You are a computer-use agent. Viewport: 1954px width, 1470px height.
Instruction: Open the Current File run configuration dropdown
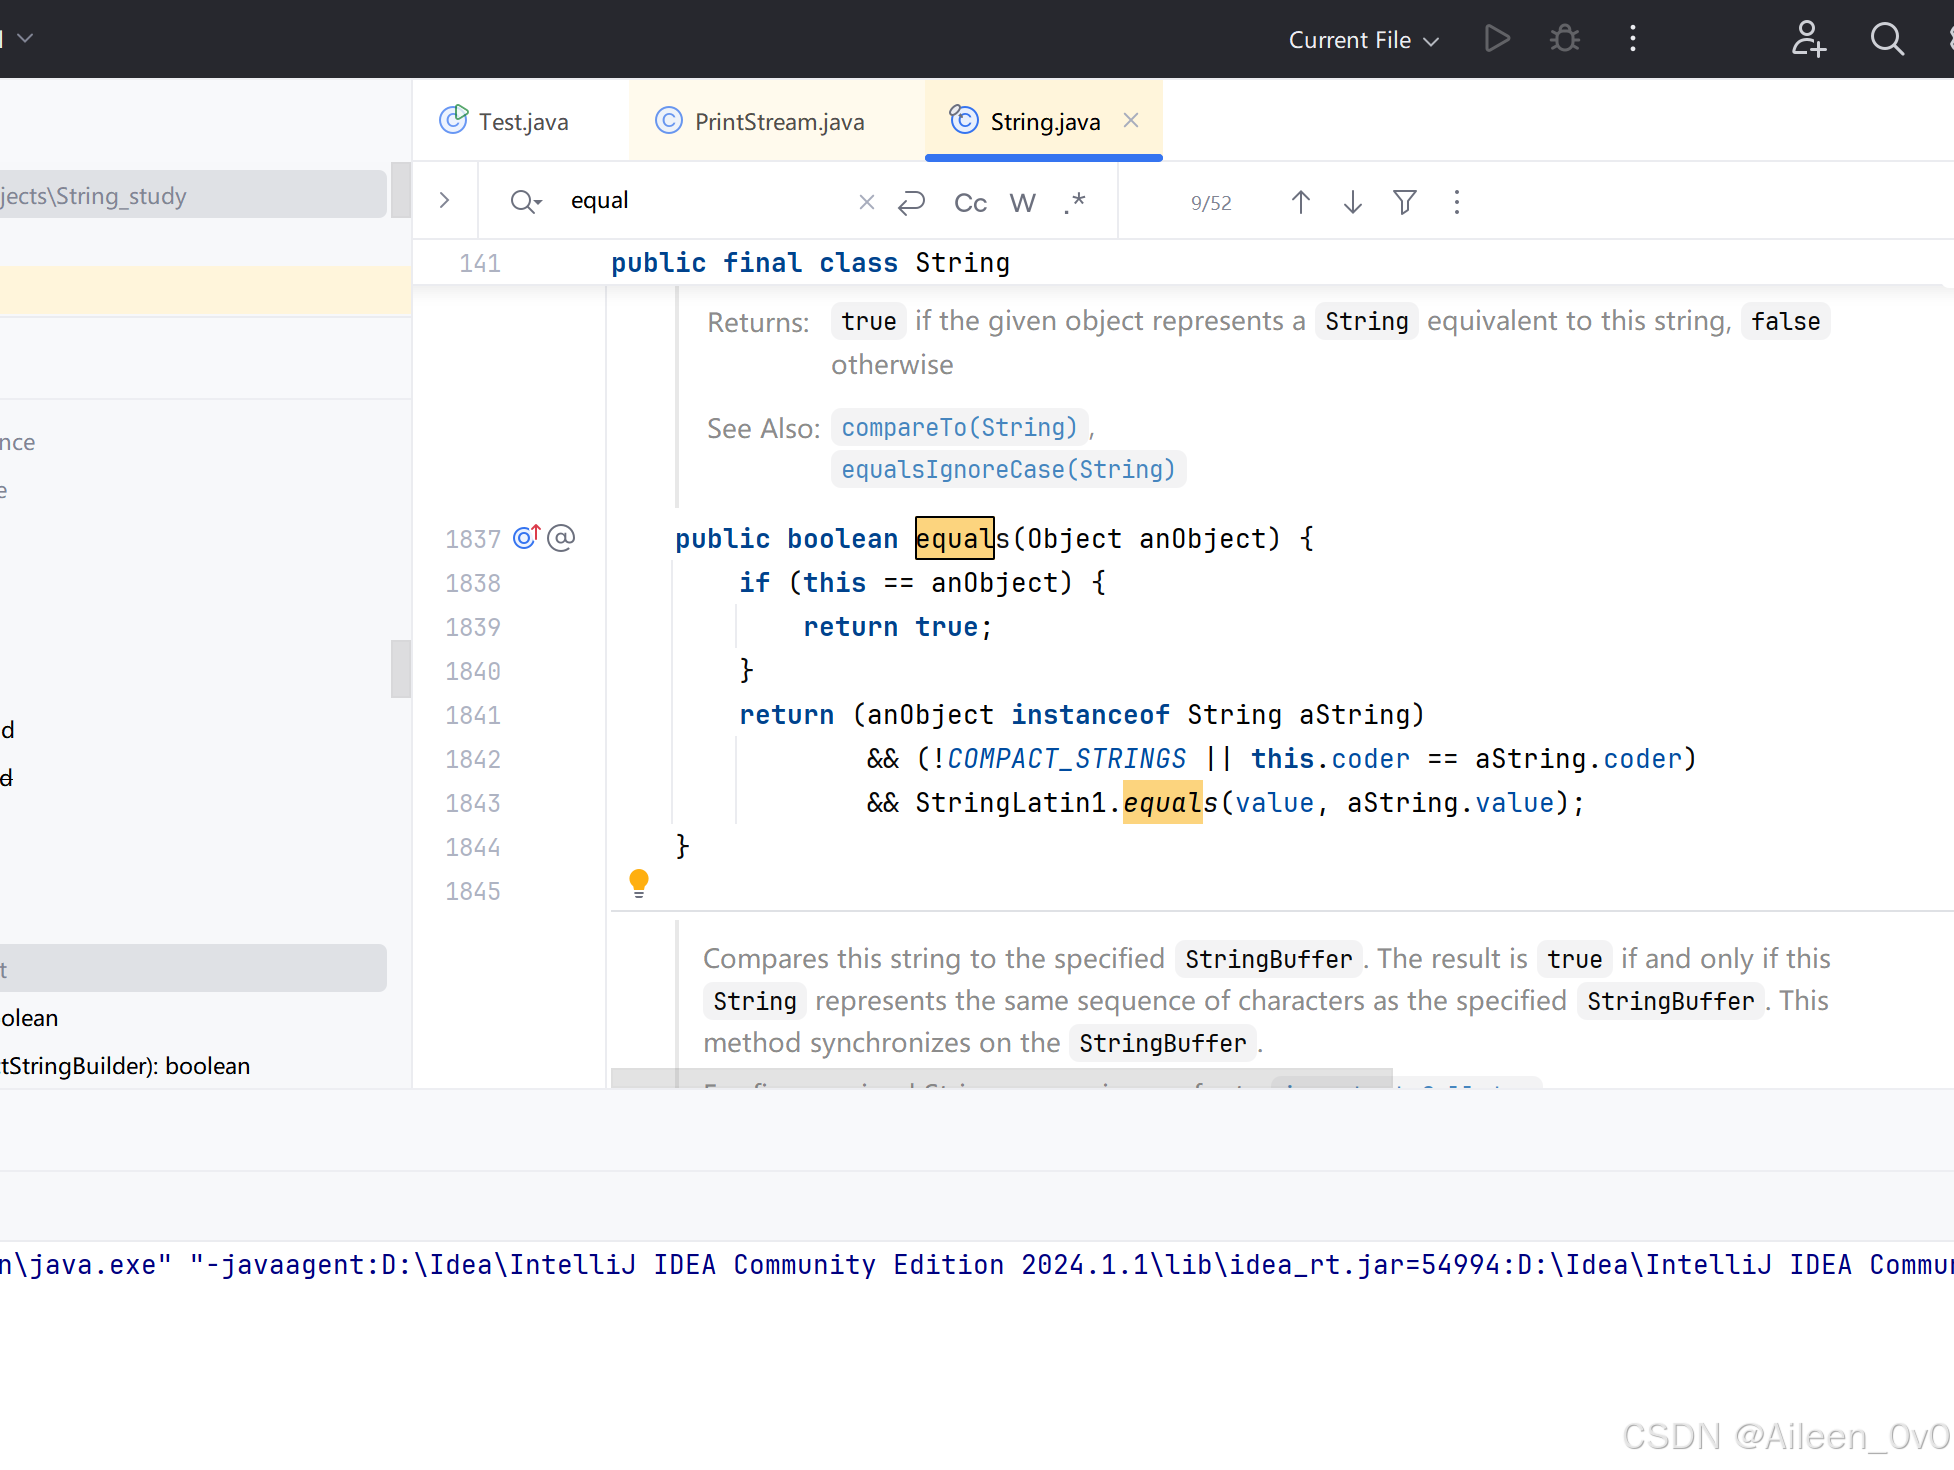pyautogui.click(x=1363, y=40)
